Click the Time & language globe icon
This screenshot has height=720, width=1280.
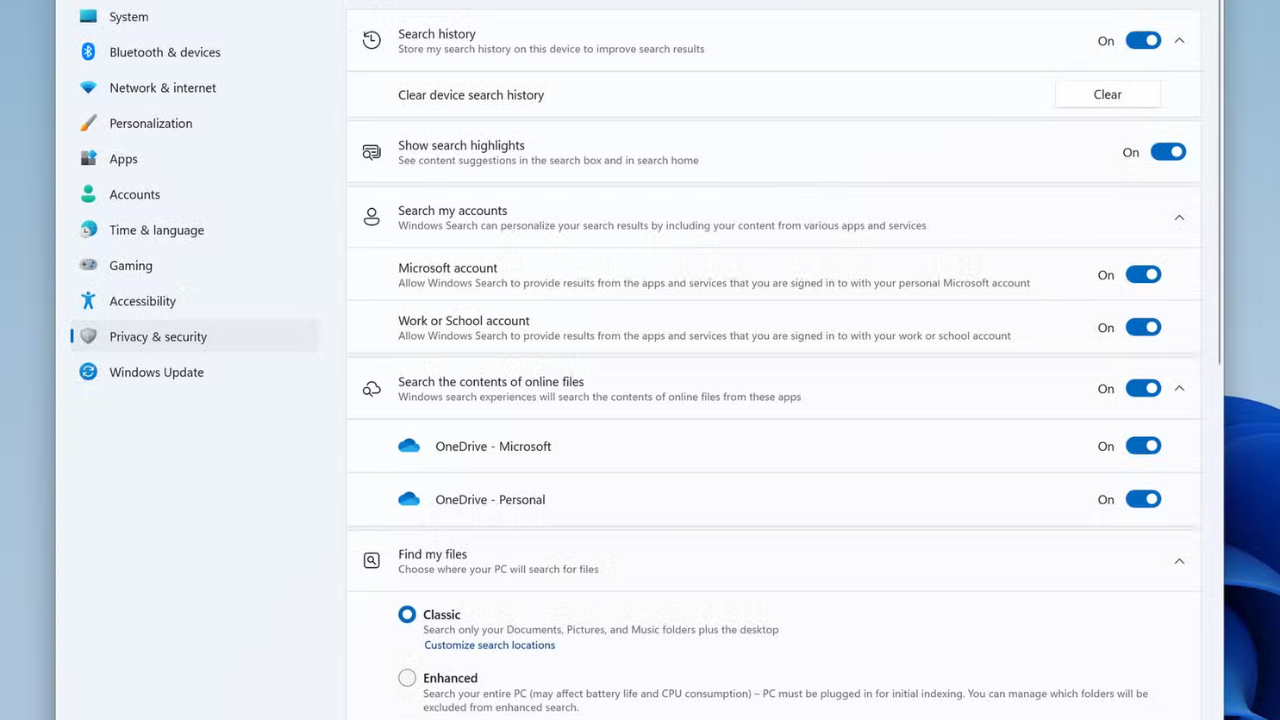pos(88,230)
